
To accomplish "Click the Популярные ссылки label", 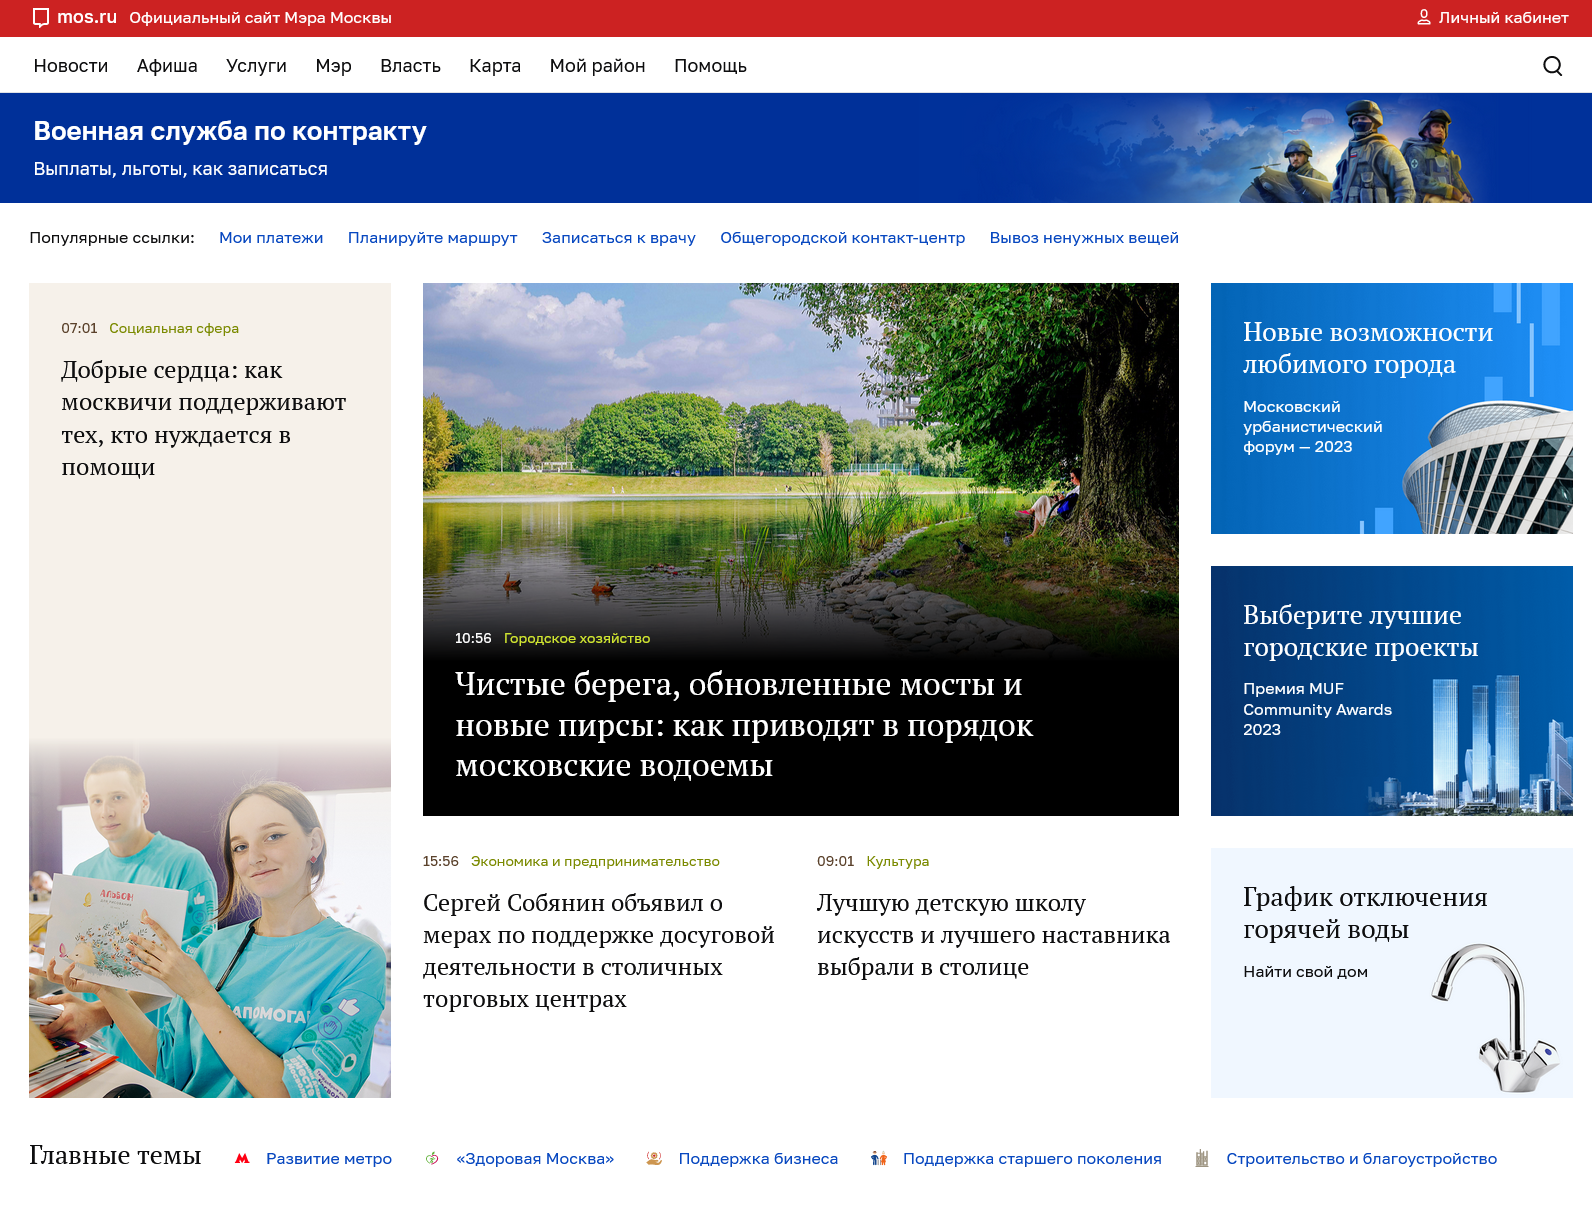I will (x=112, y=238).
